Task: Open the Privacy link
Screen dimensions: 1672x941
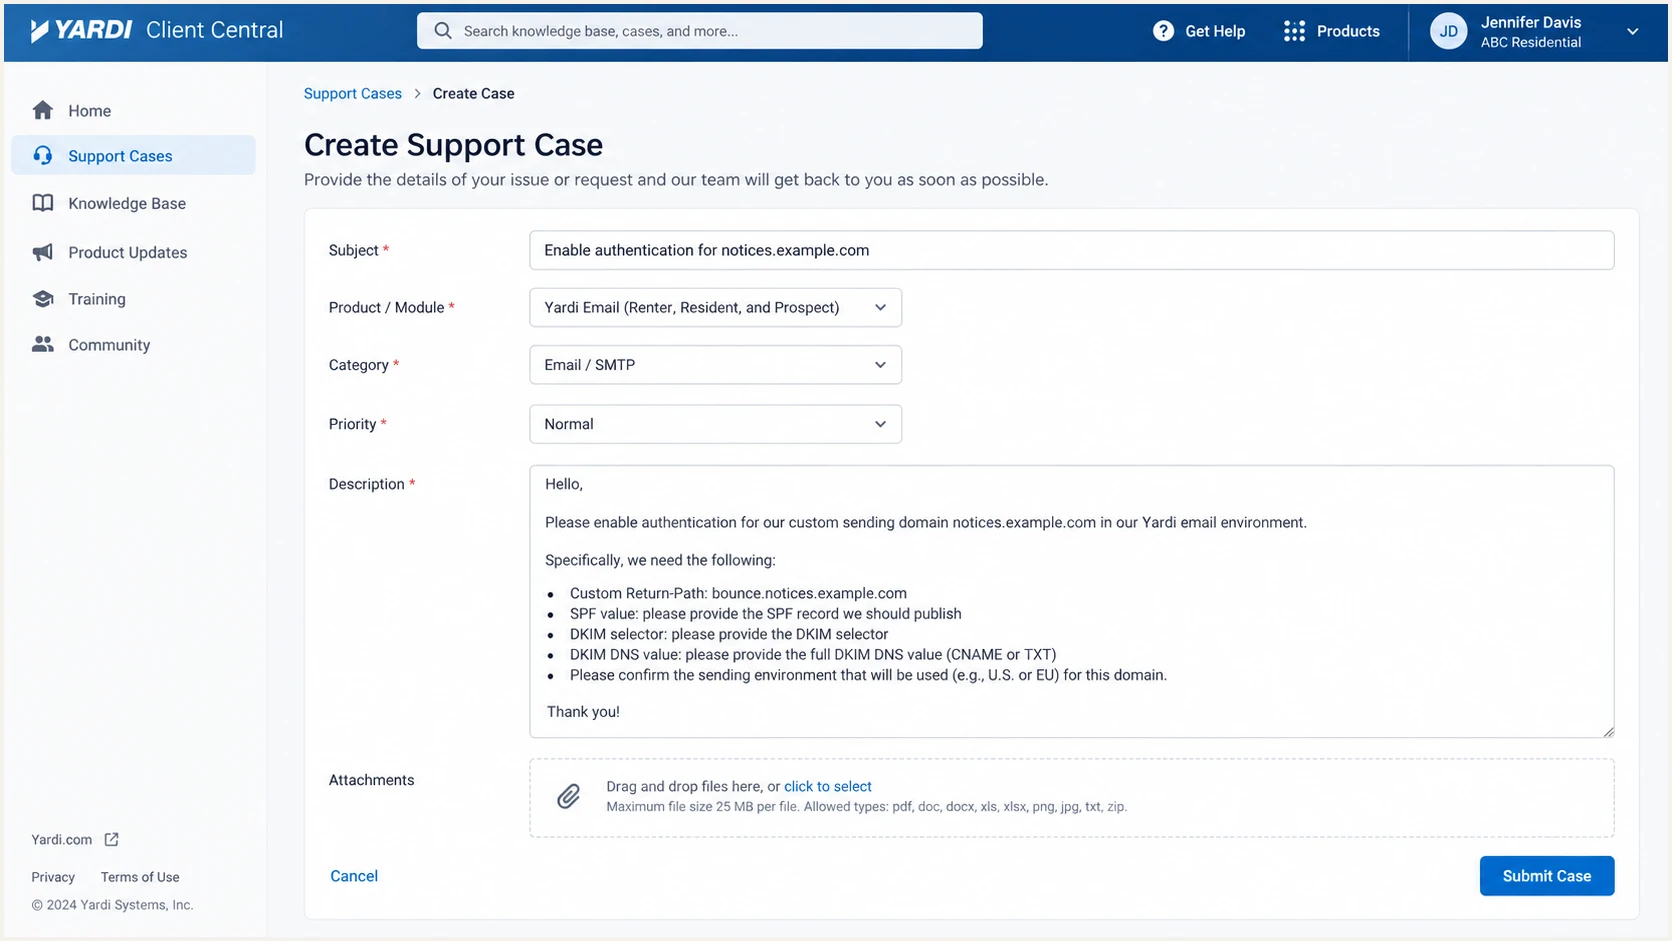Action: 53,877
